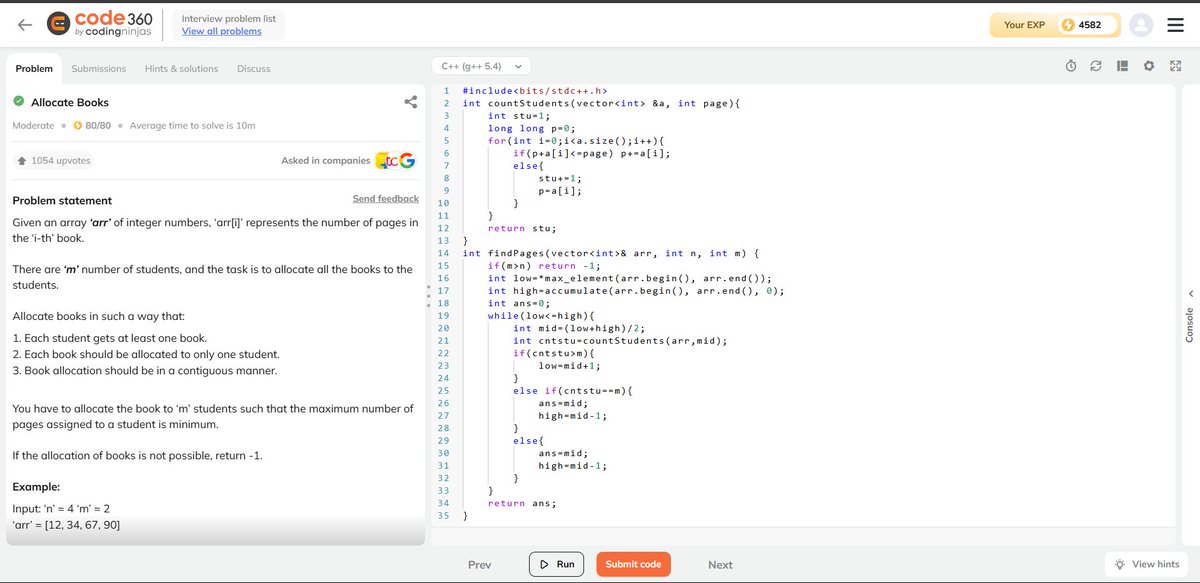This screenshot has height=583, width=1200.
Task: Reset code with the refresh icon
Action: coord(1095,66)
